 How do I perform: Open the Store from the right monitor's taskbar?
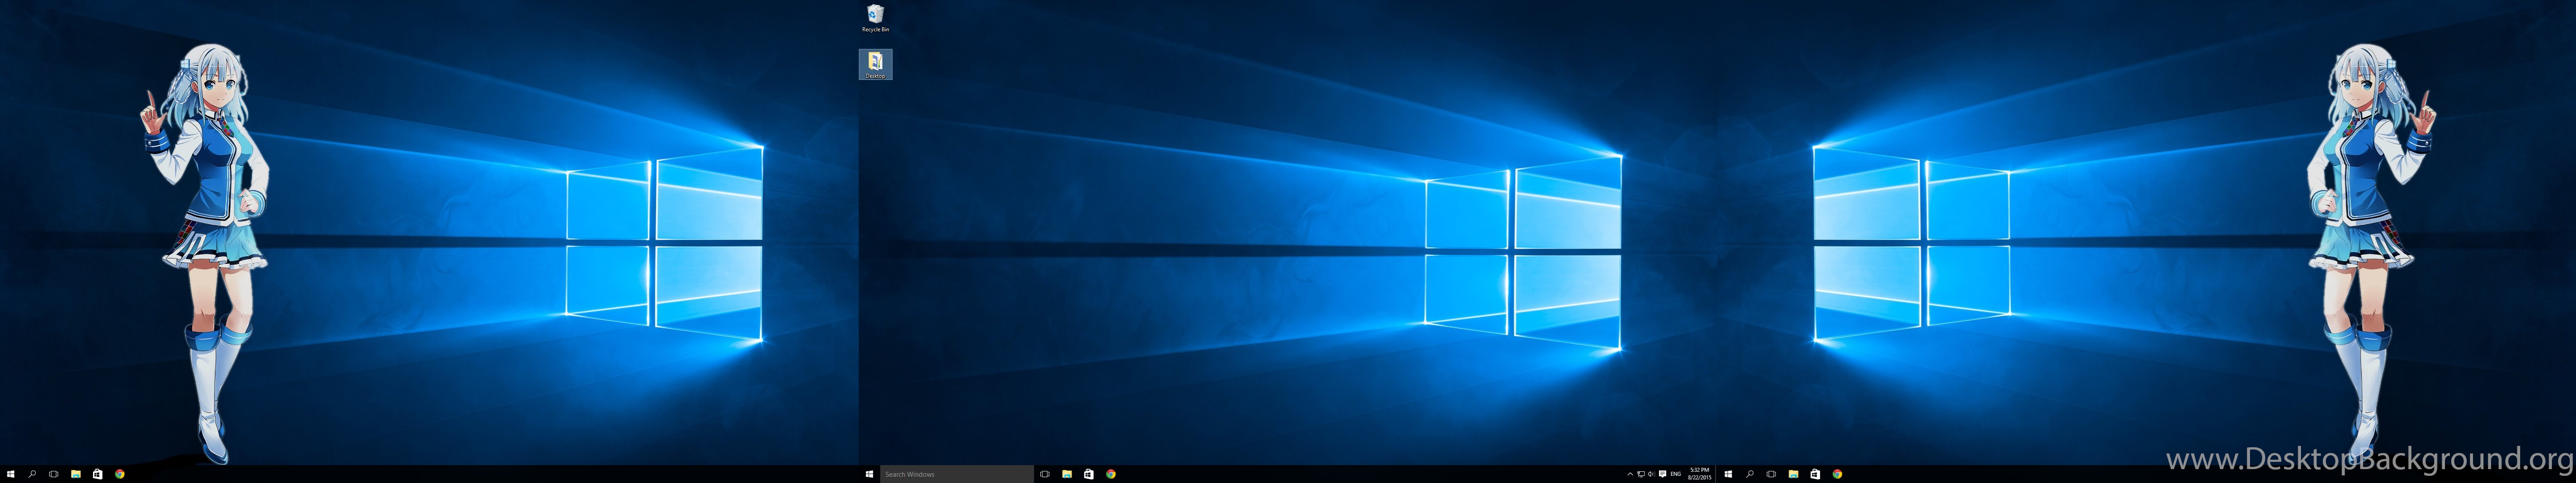[x=1815, y=474]
